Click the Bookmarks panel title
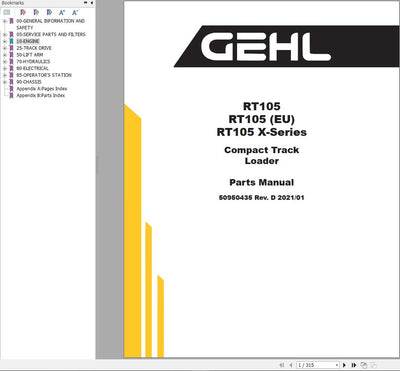The width and height of the screenshot is (400, 371). pyautogui.click(x=13, y=3)
